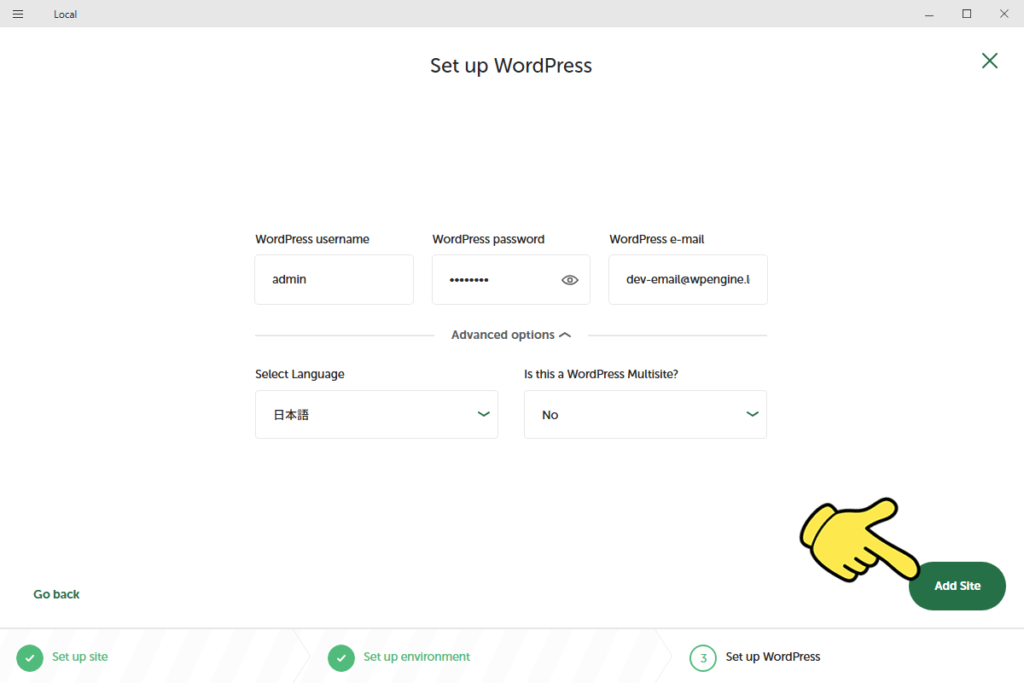Jump to the Set up site step
The width and height of the screenshot is (1024, 683).
[80, 657]
